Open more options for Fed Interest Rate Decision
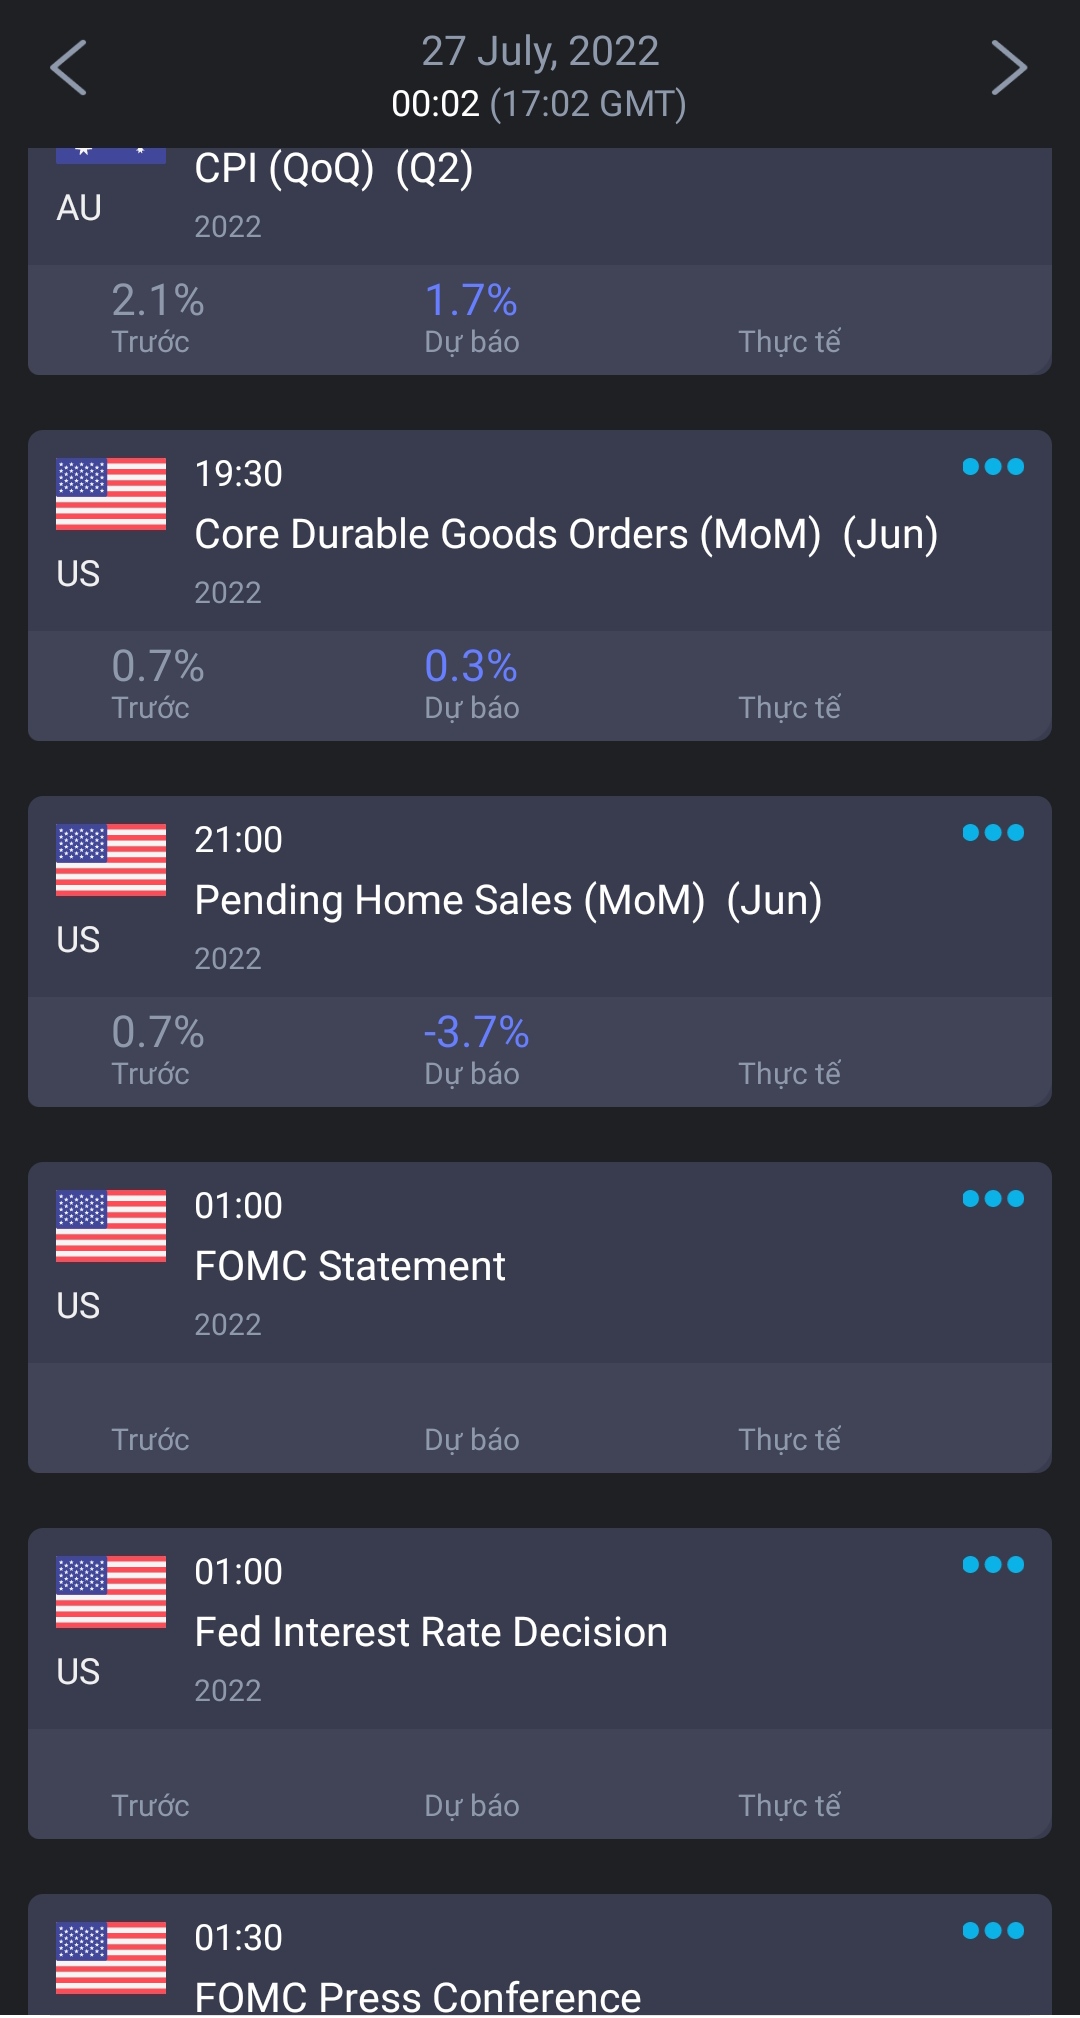1080x2018 pixels. pyautogui.click(x=992, y=1565)
